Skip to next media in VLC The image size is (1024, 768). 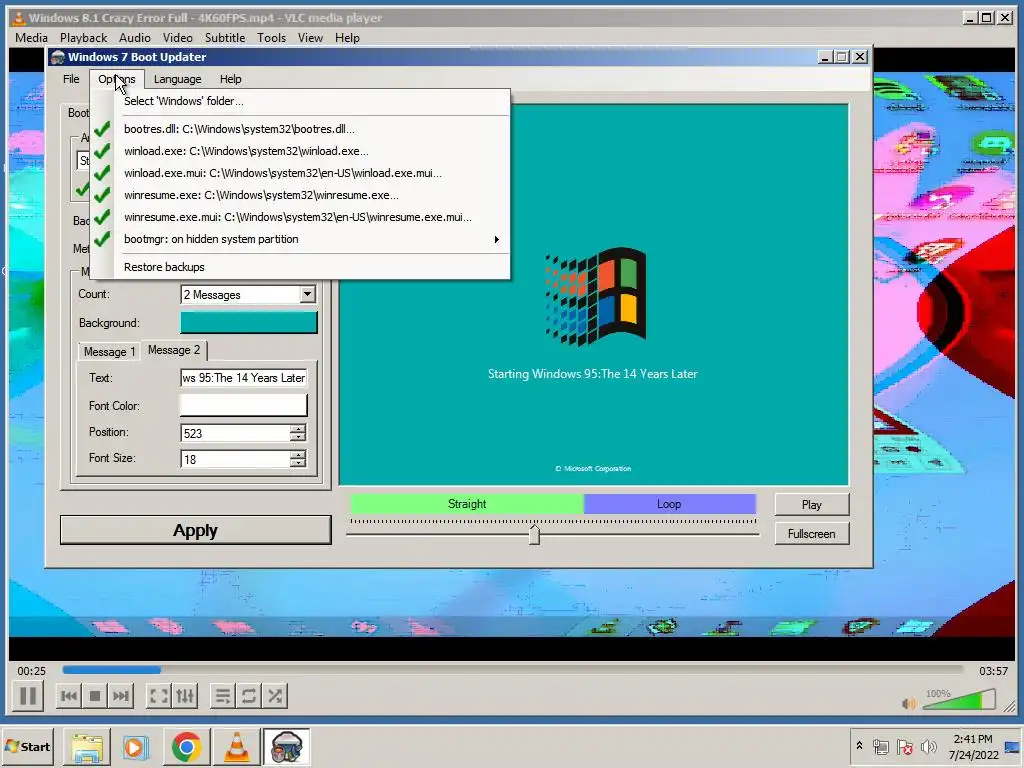tap(121, 696)
